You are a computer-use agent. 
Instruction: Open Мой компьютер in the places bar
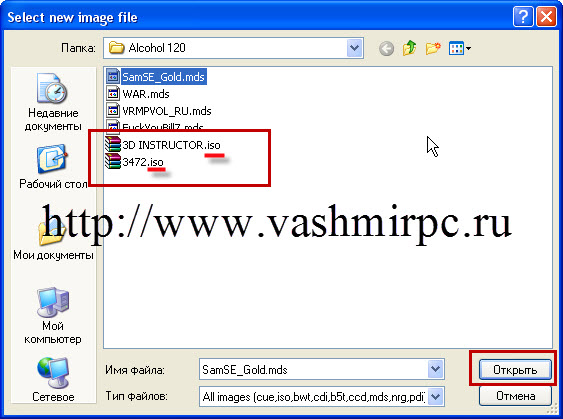click(x=53, y=316)
